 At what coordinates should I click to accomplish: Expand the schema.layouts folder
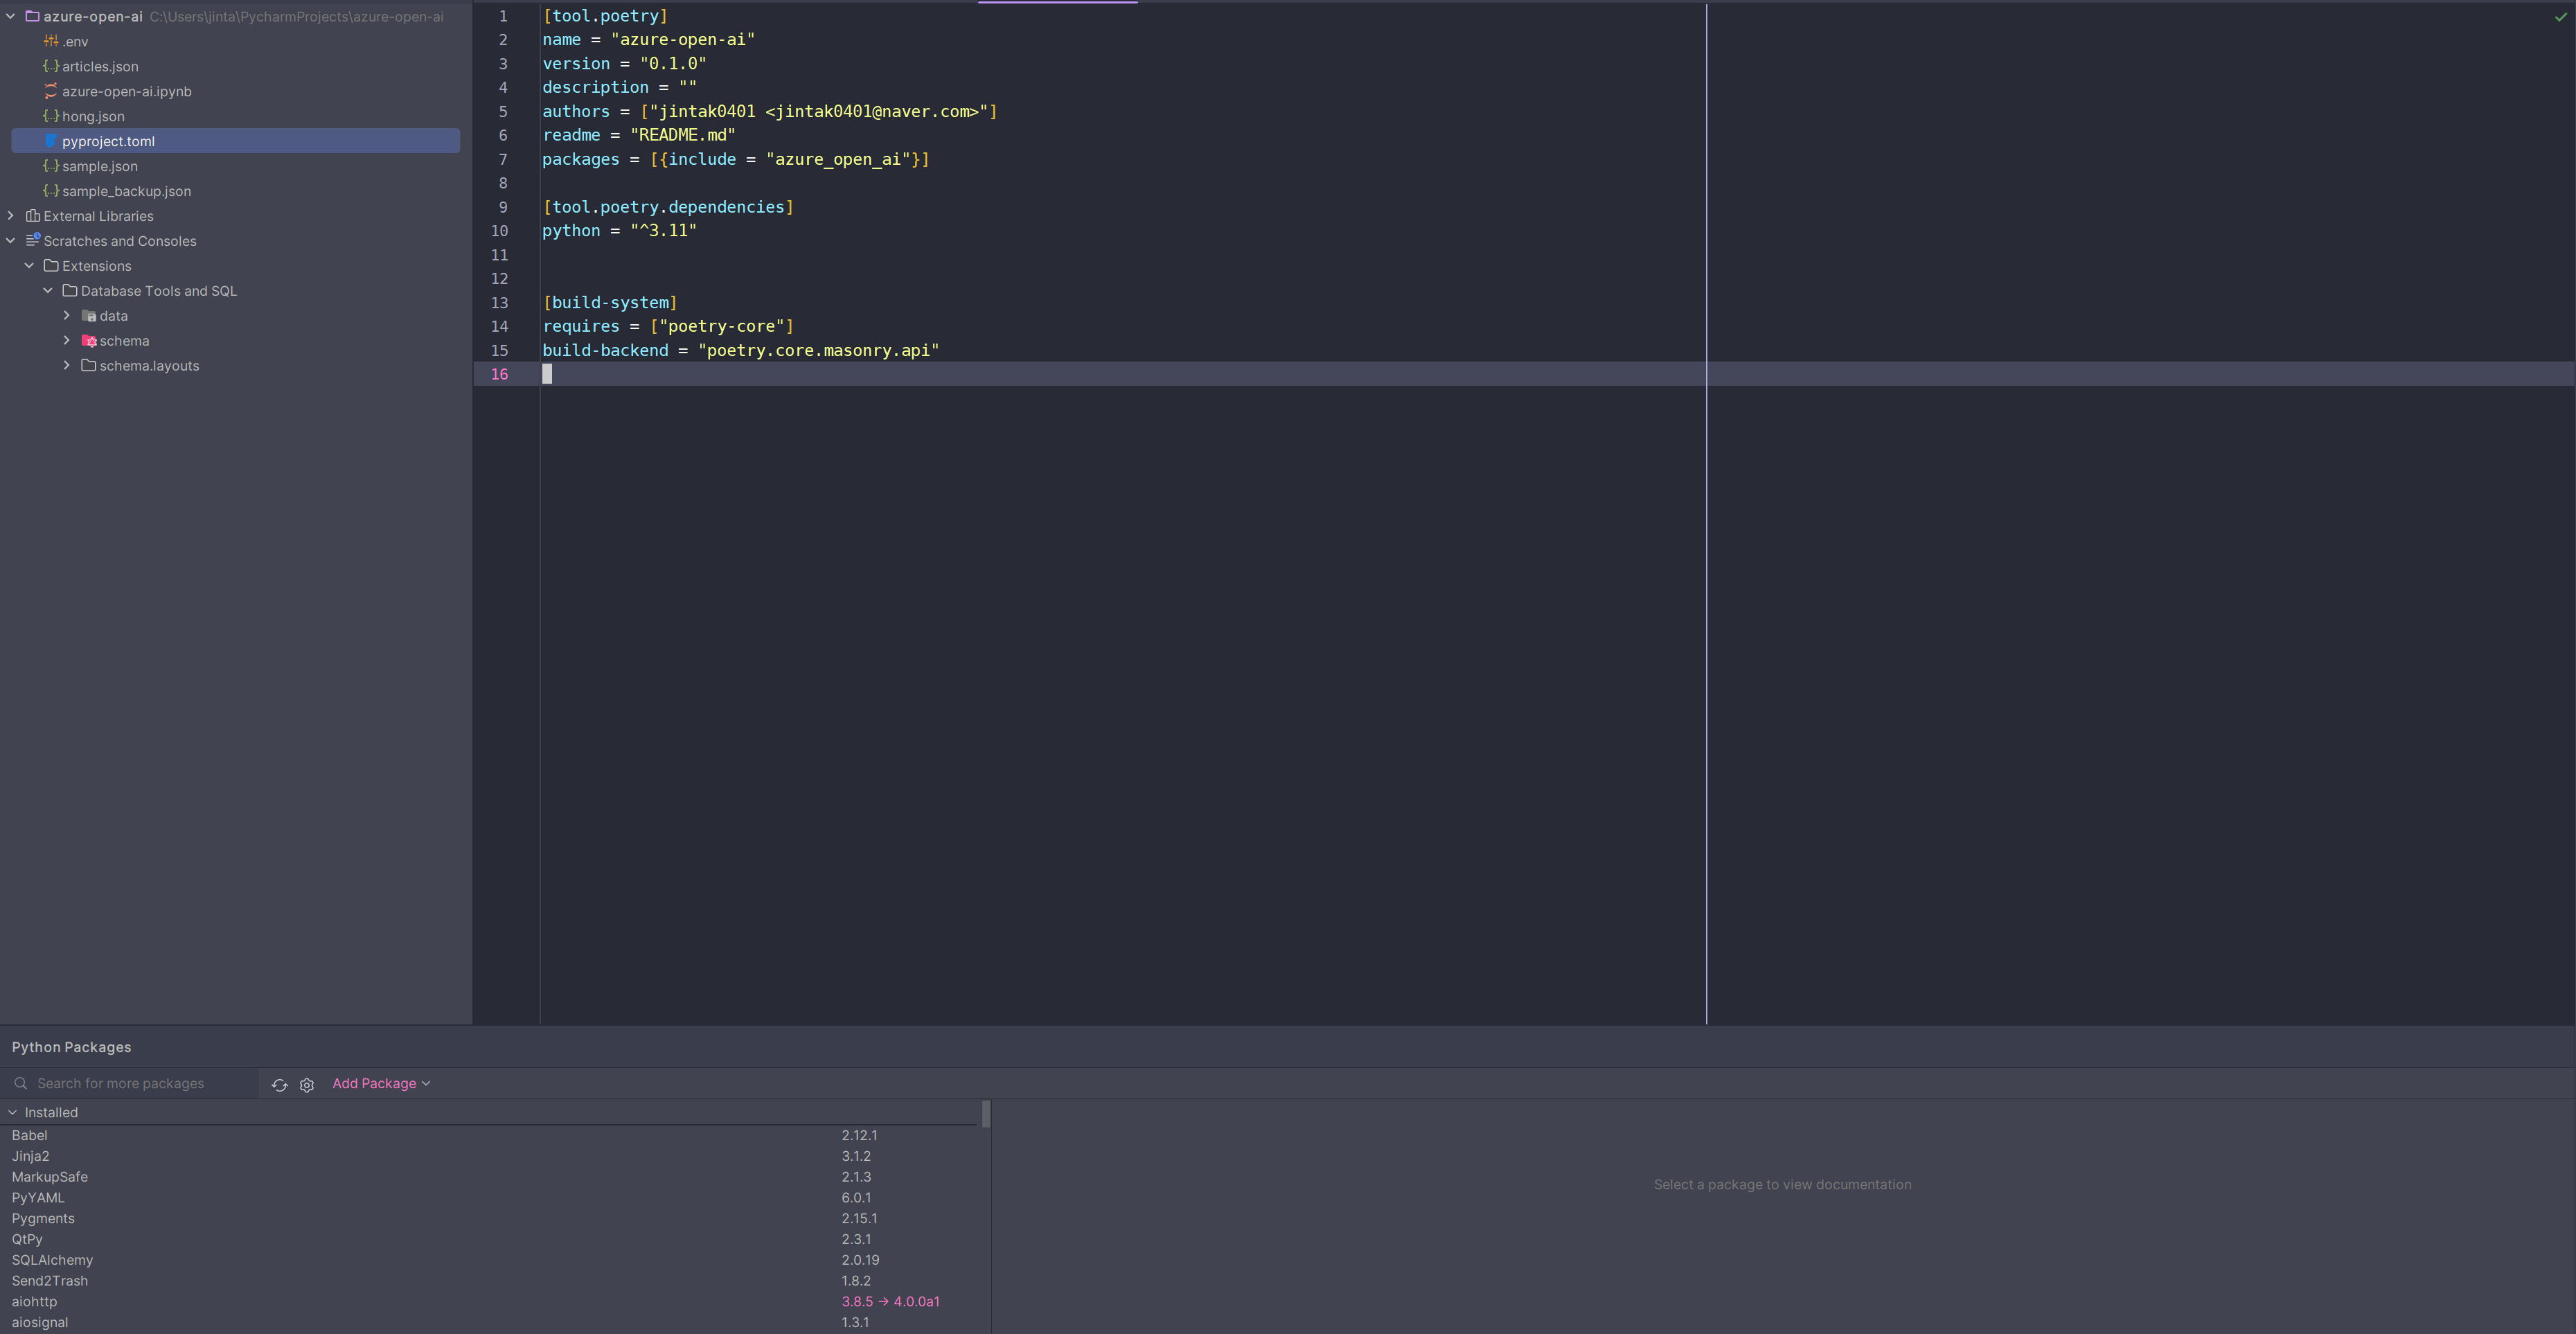(x=66, y=366)
